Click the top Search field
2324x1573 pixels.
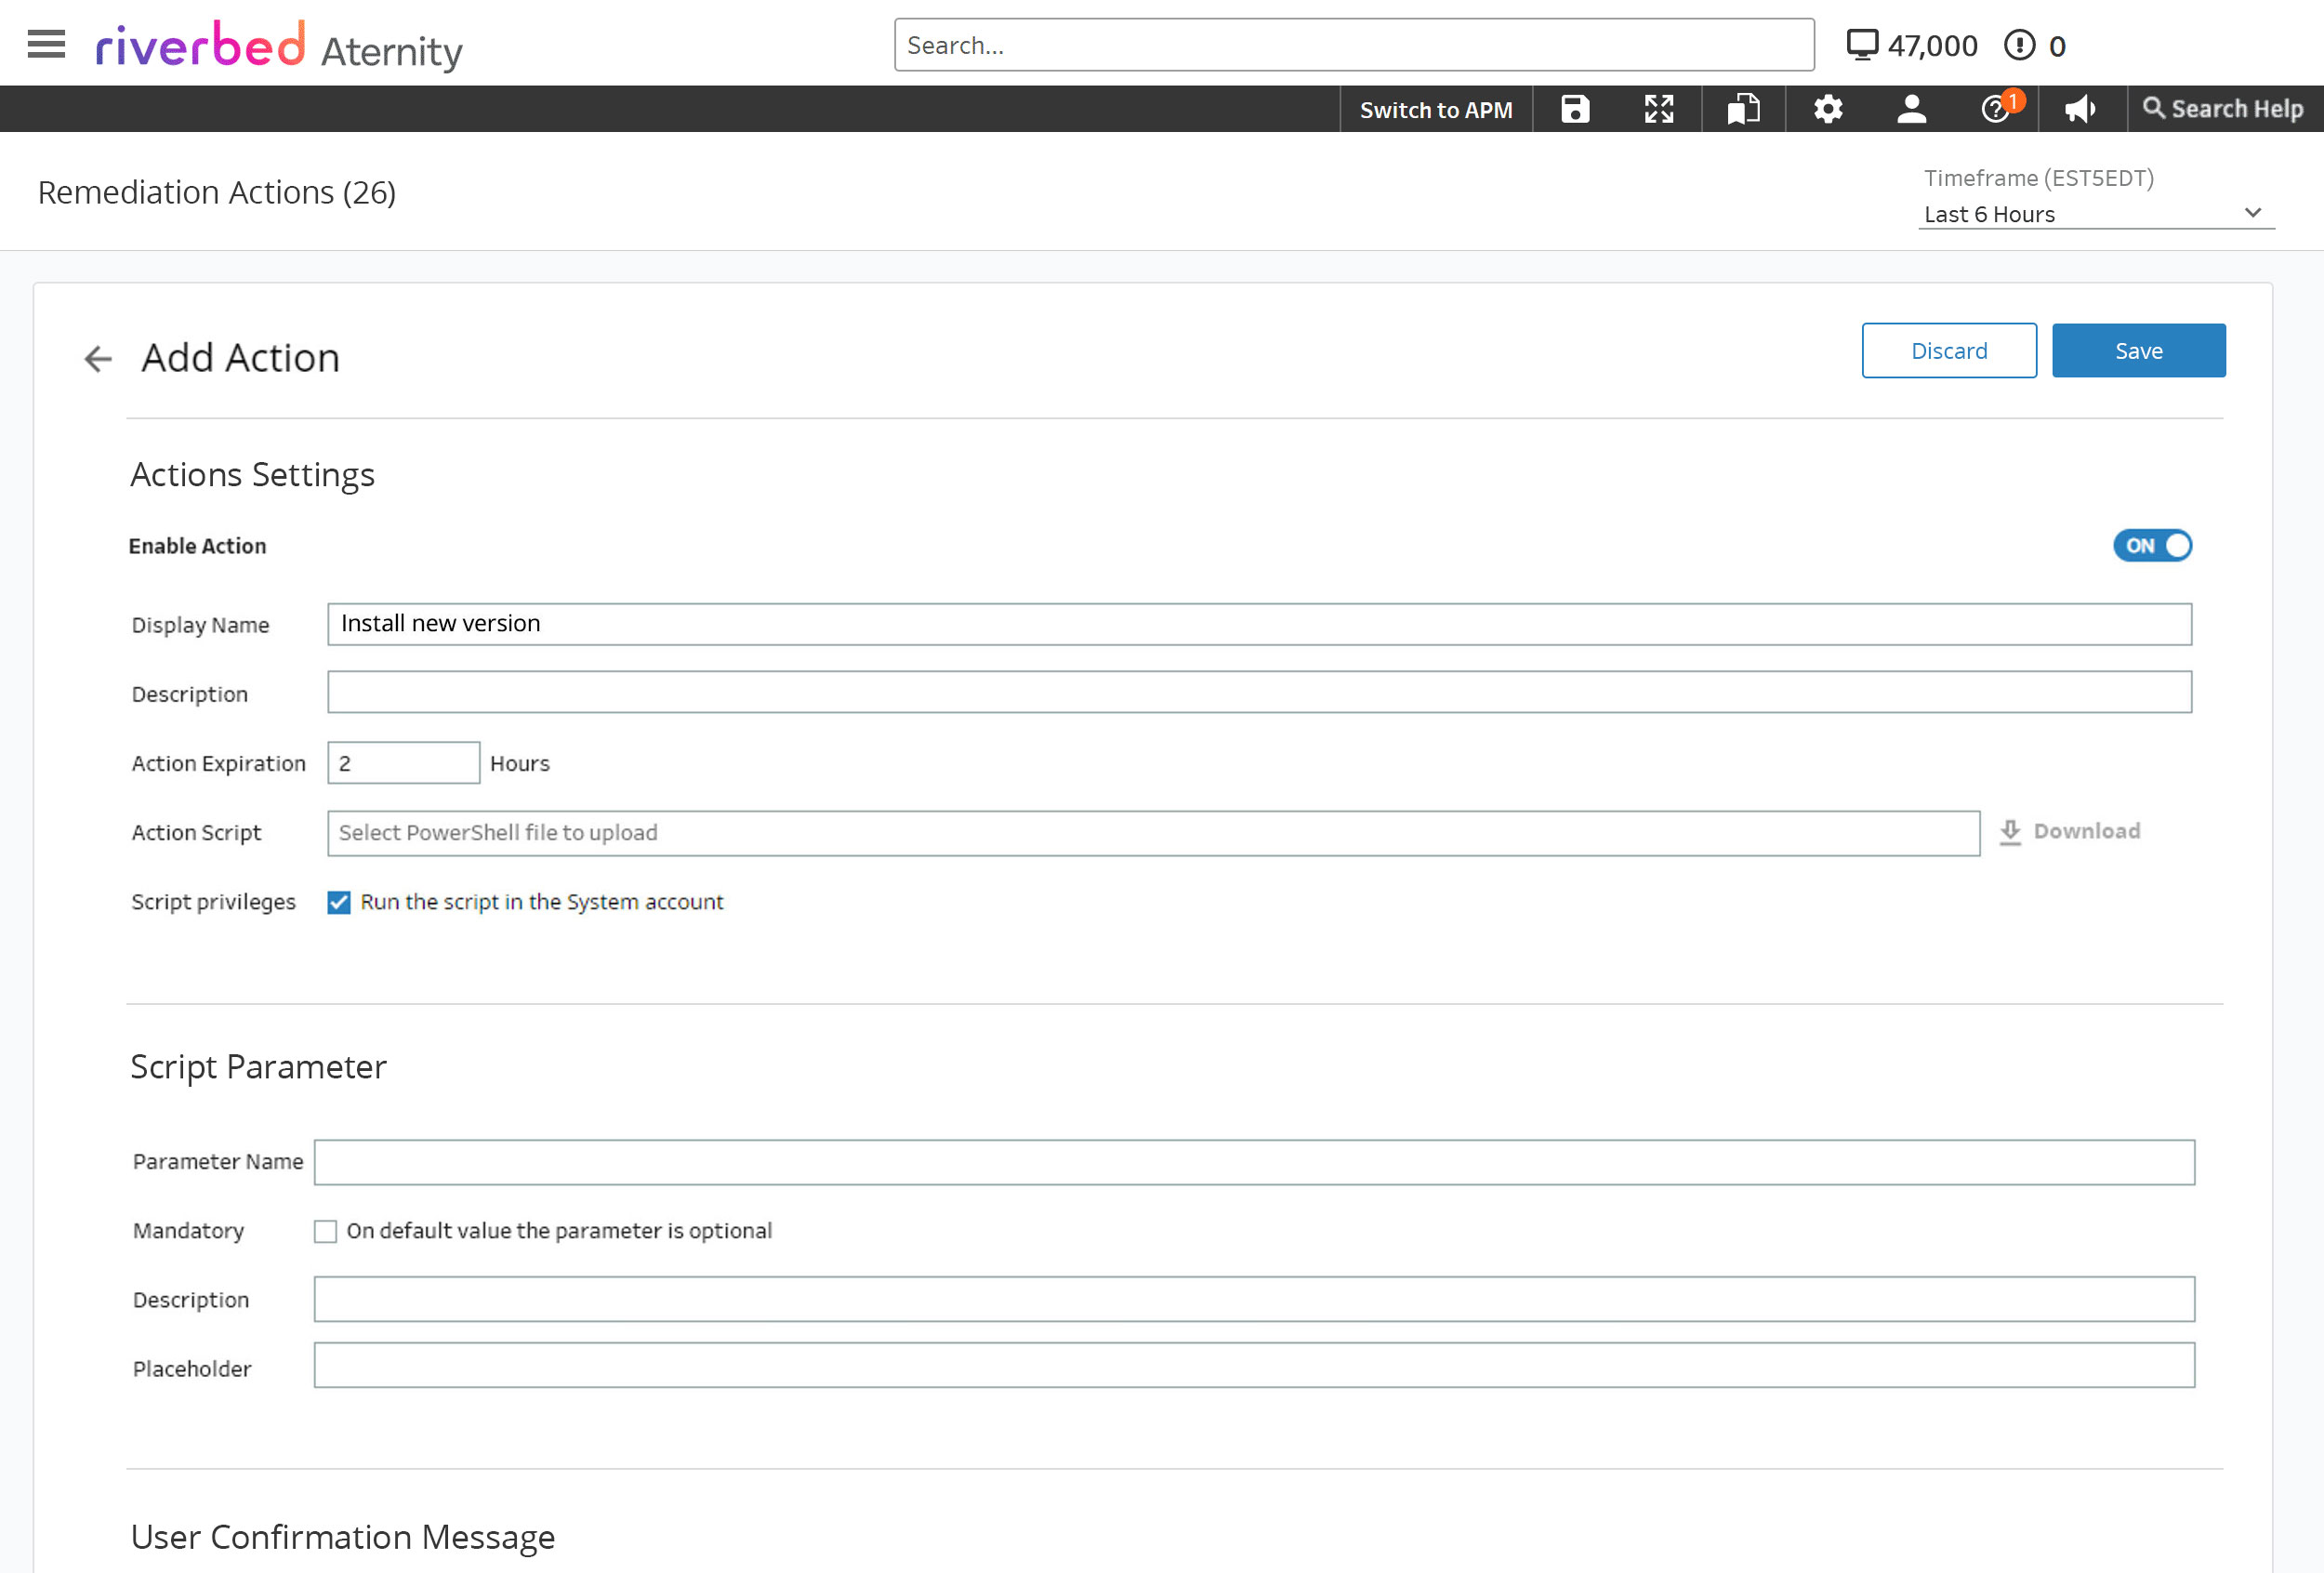(x=1354, y=45)
